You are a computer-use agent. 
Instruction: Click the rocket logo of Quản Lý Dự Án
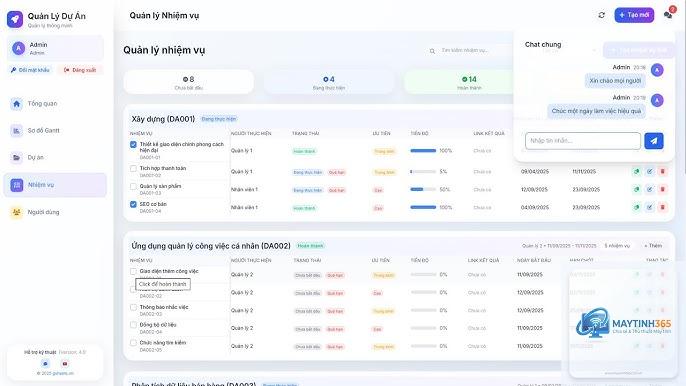tap(15, 19)
